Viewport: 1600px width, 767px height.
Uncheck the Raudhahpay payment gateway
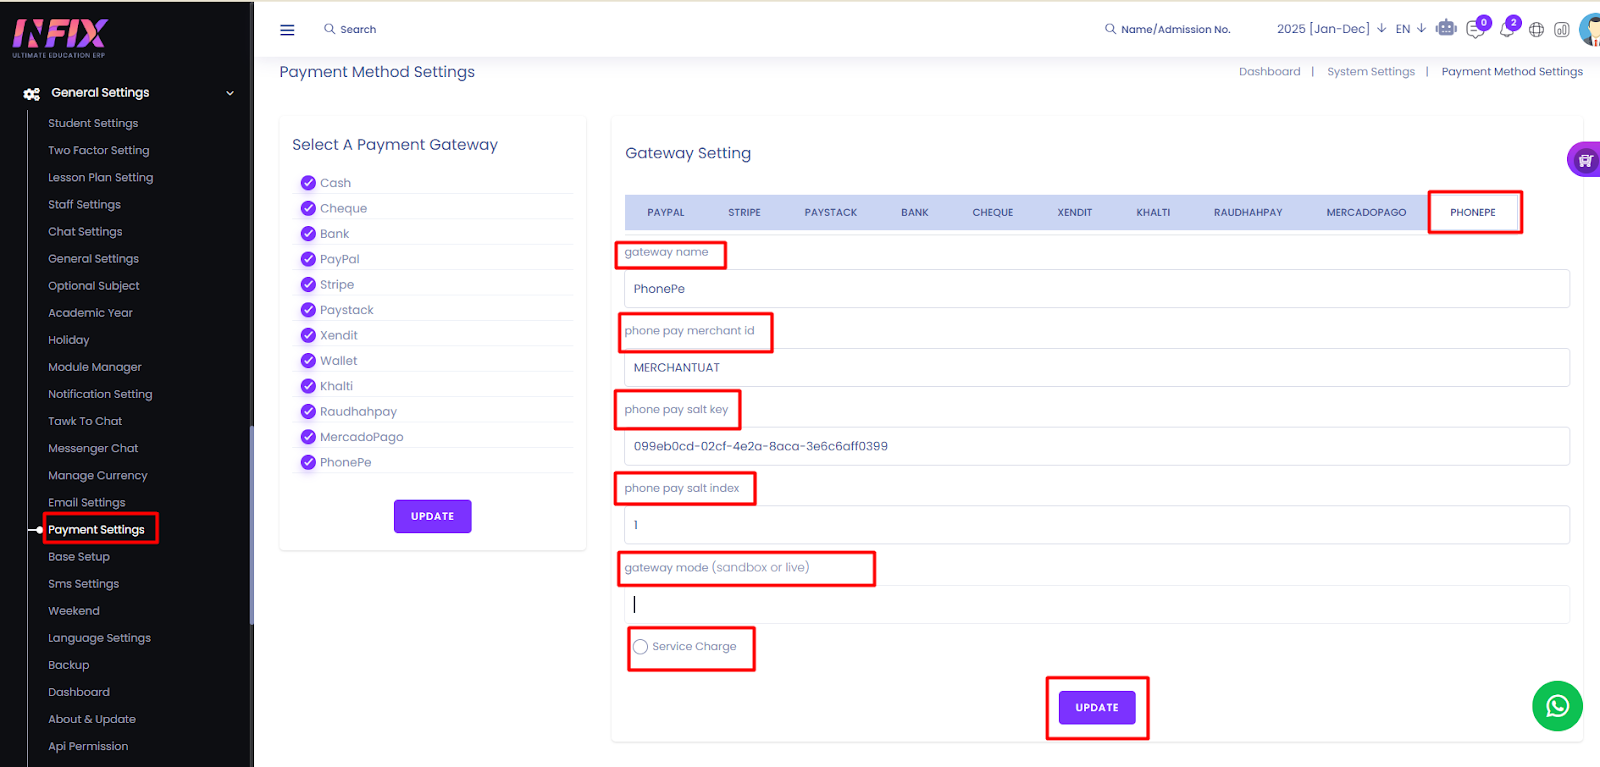coord(308,411)
